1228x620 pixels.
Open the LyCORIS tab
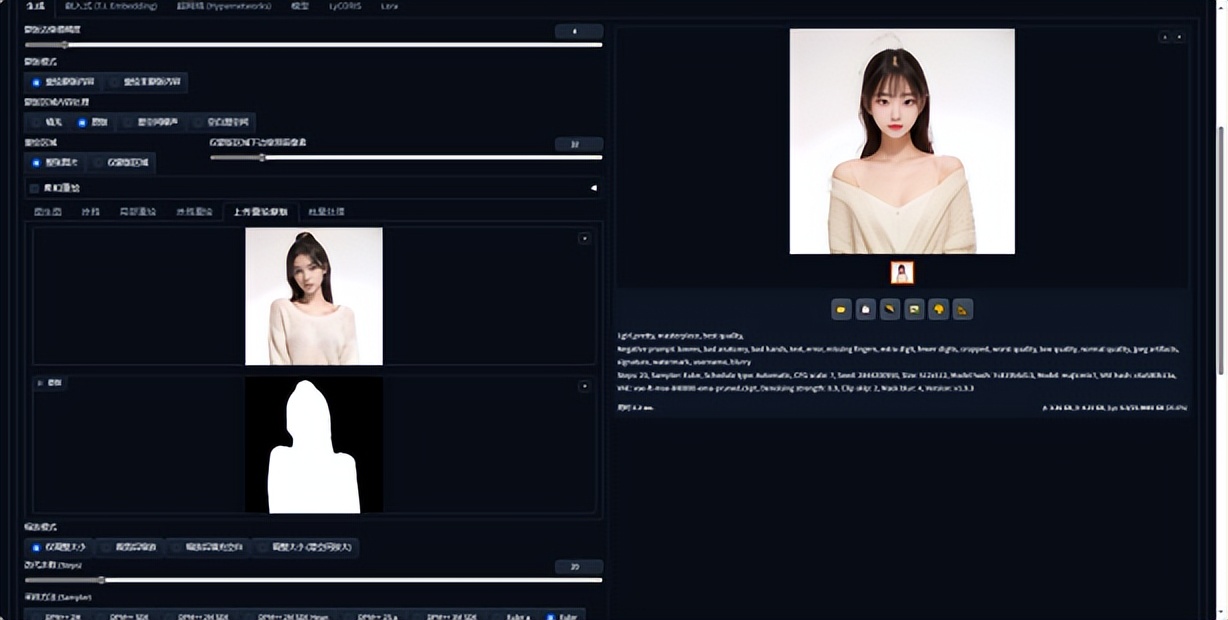345,6
